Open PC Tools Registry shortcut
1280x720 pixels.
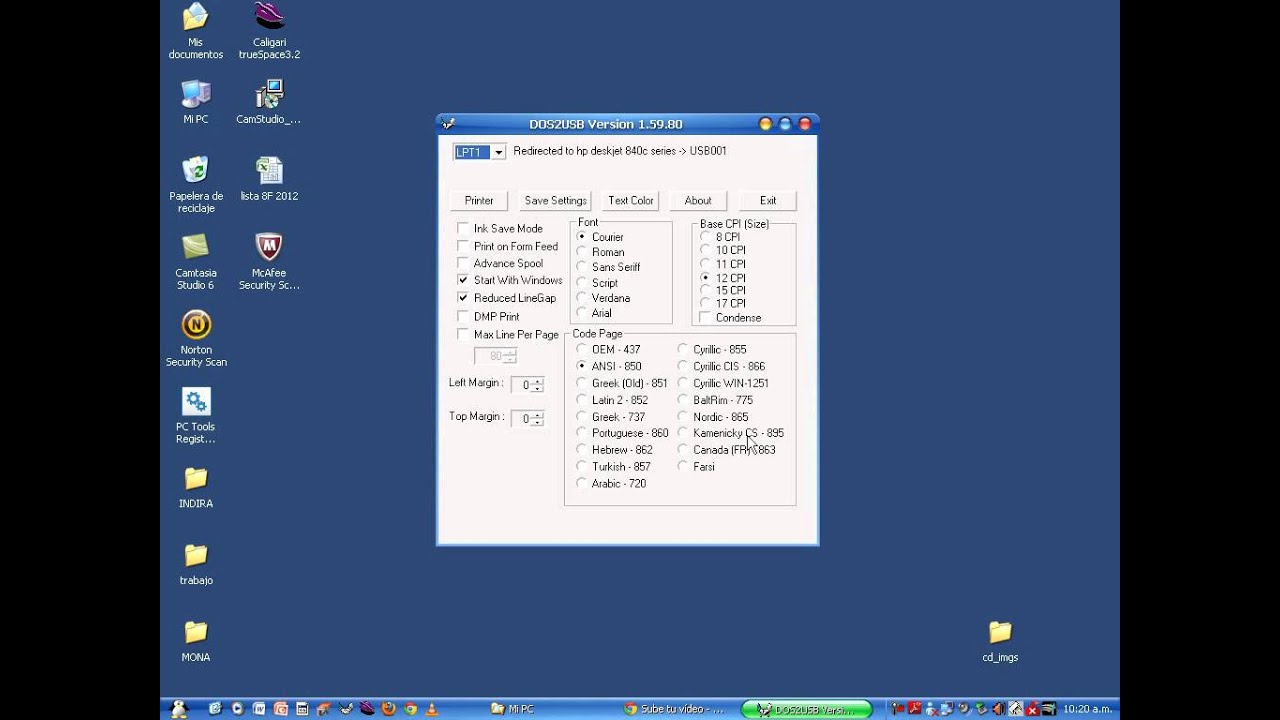click(x=196, y=416)
